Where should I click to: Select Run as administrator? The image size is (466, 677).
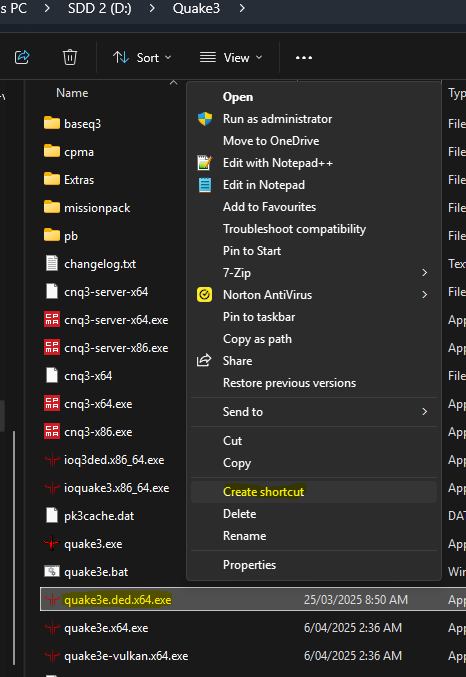[277, 119]
